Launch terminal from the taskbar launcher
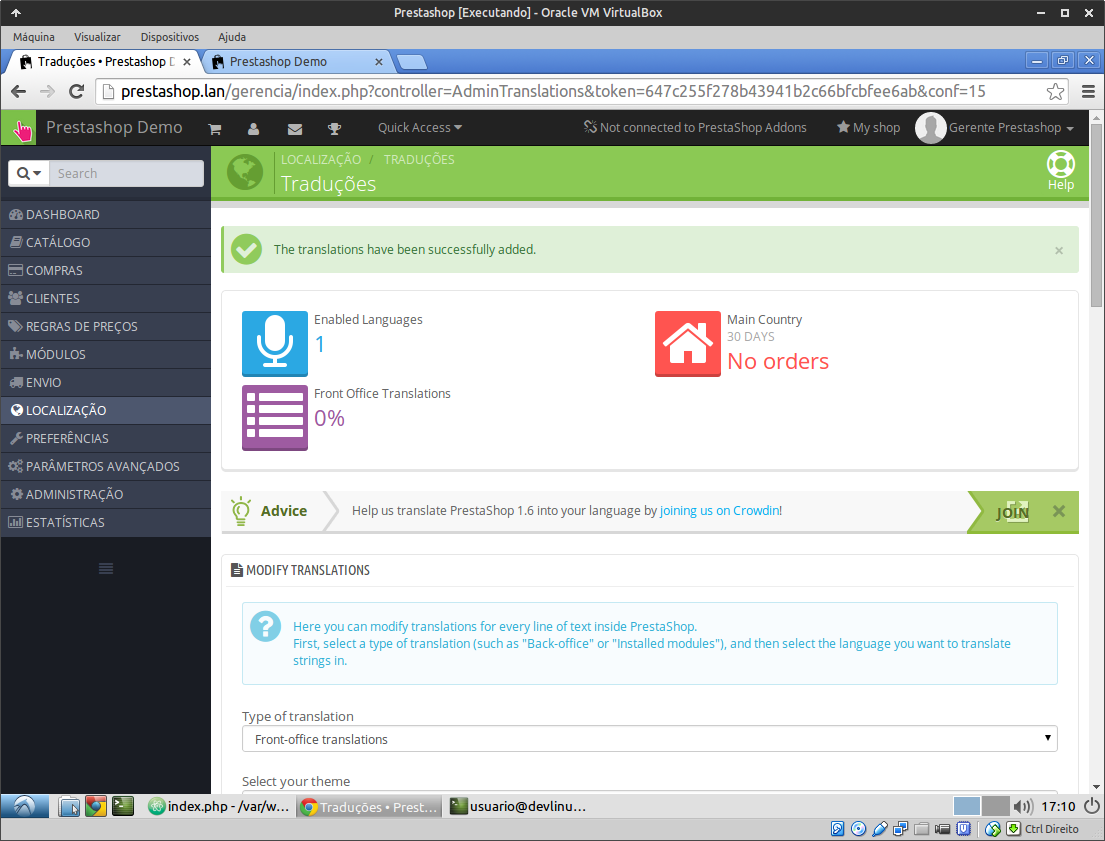This screenshot has width=1105, height=841. 123,806
